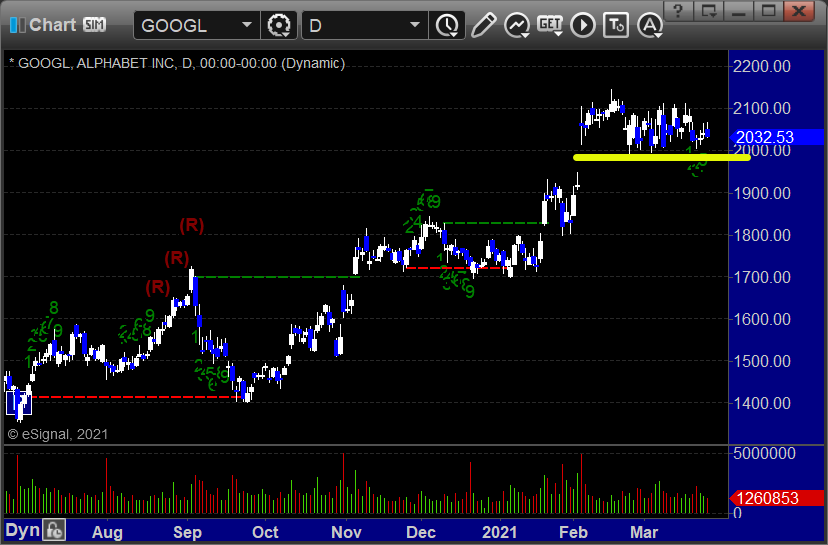Viewport: 828px width, 545px height.
Task: Click the green dashed line near 1700
Action: (278, 277)
